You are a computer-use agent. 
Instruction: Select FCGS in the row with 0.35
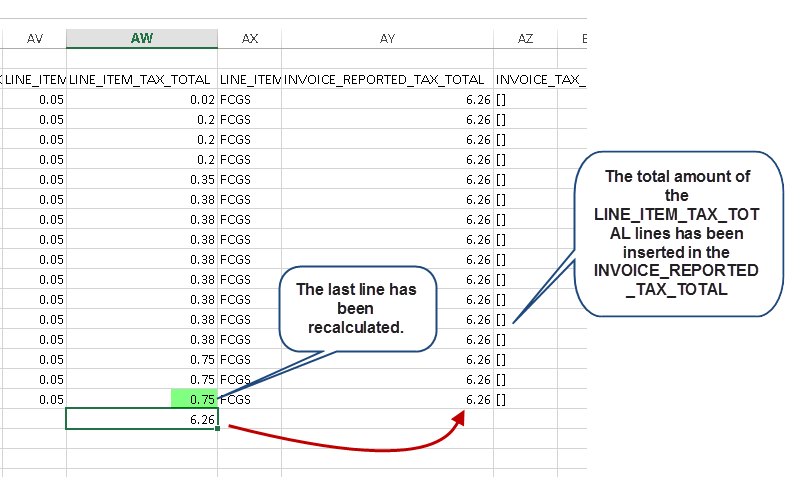click(250, 180)
